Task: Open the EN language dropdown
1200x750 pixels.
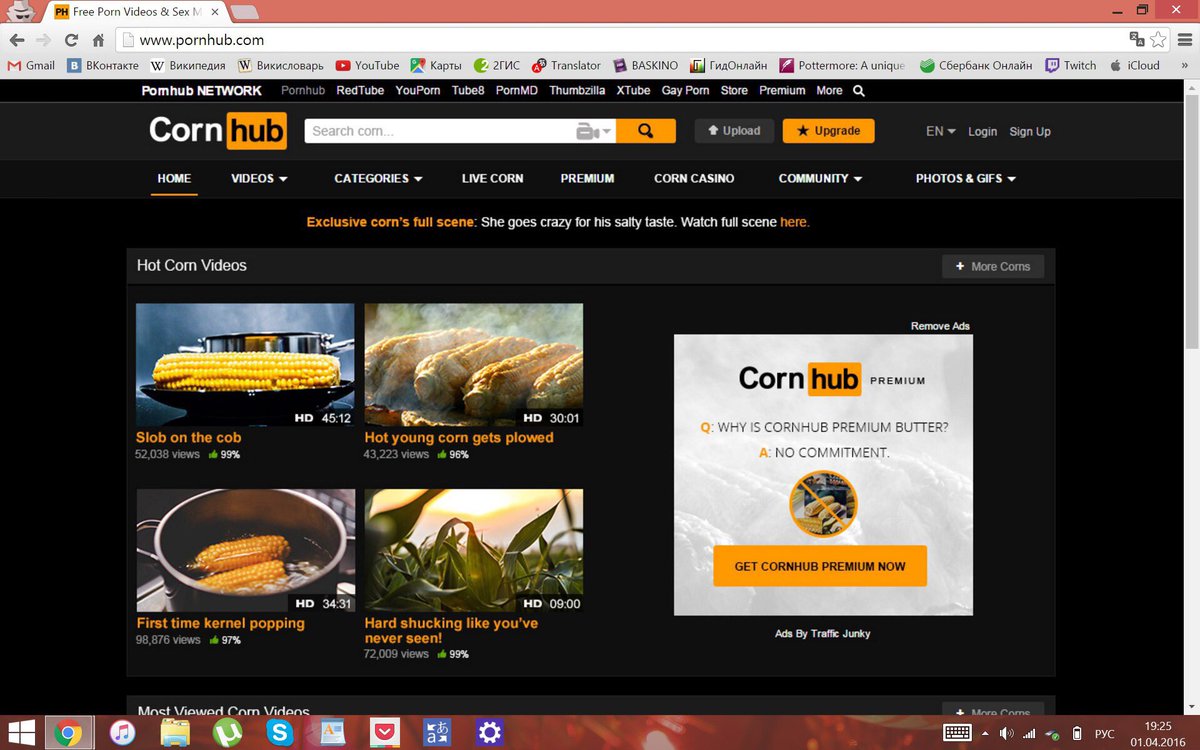Action: [940, 131]
